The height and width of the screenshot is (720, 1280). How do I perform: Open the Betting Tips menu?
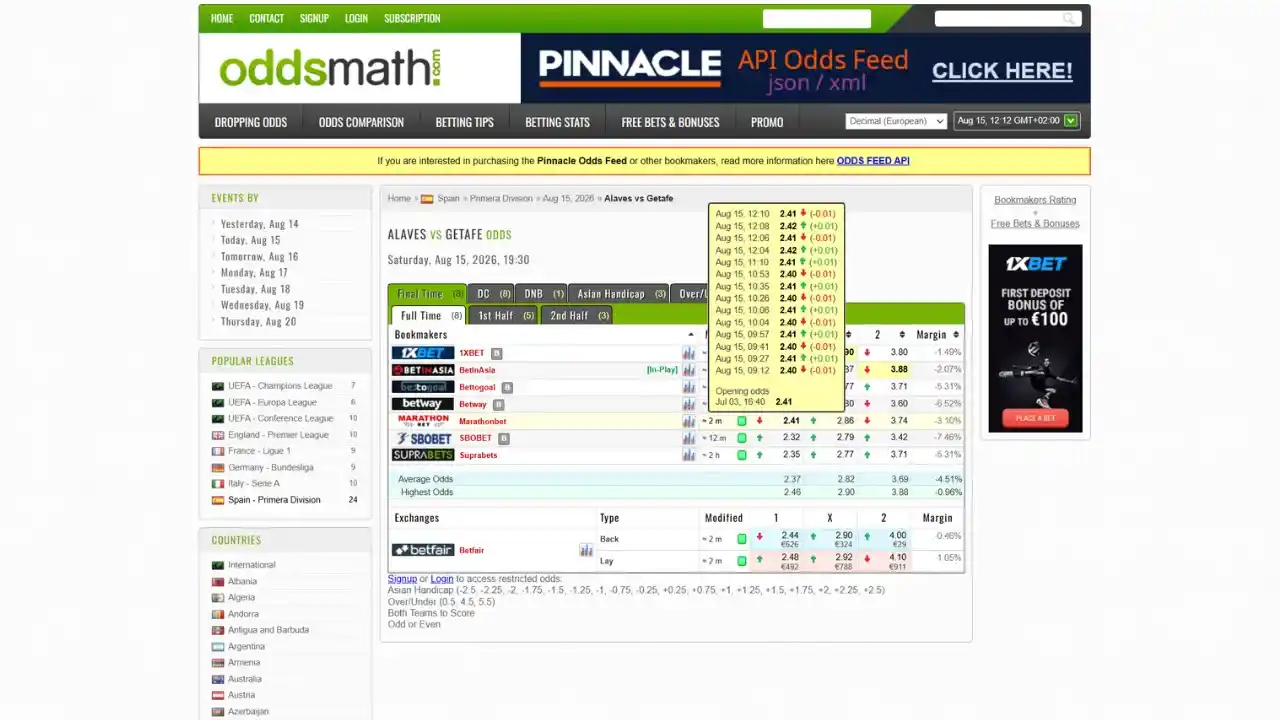coord(465,122)
